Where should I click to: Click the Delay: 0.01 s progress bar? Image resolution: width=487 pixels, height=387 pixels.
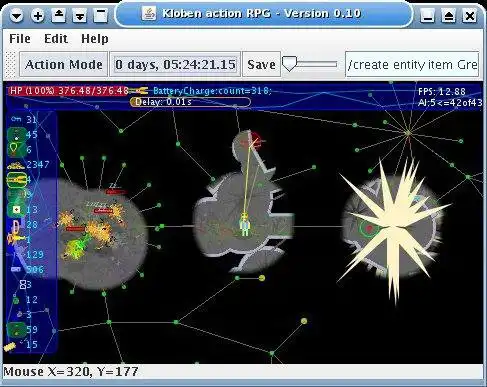click(x=190, y=102)
